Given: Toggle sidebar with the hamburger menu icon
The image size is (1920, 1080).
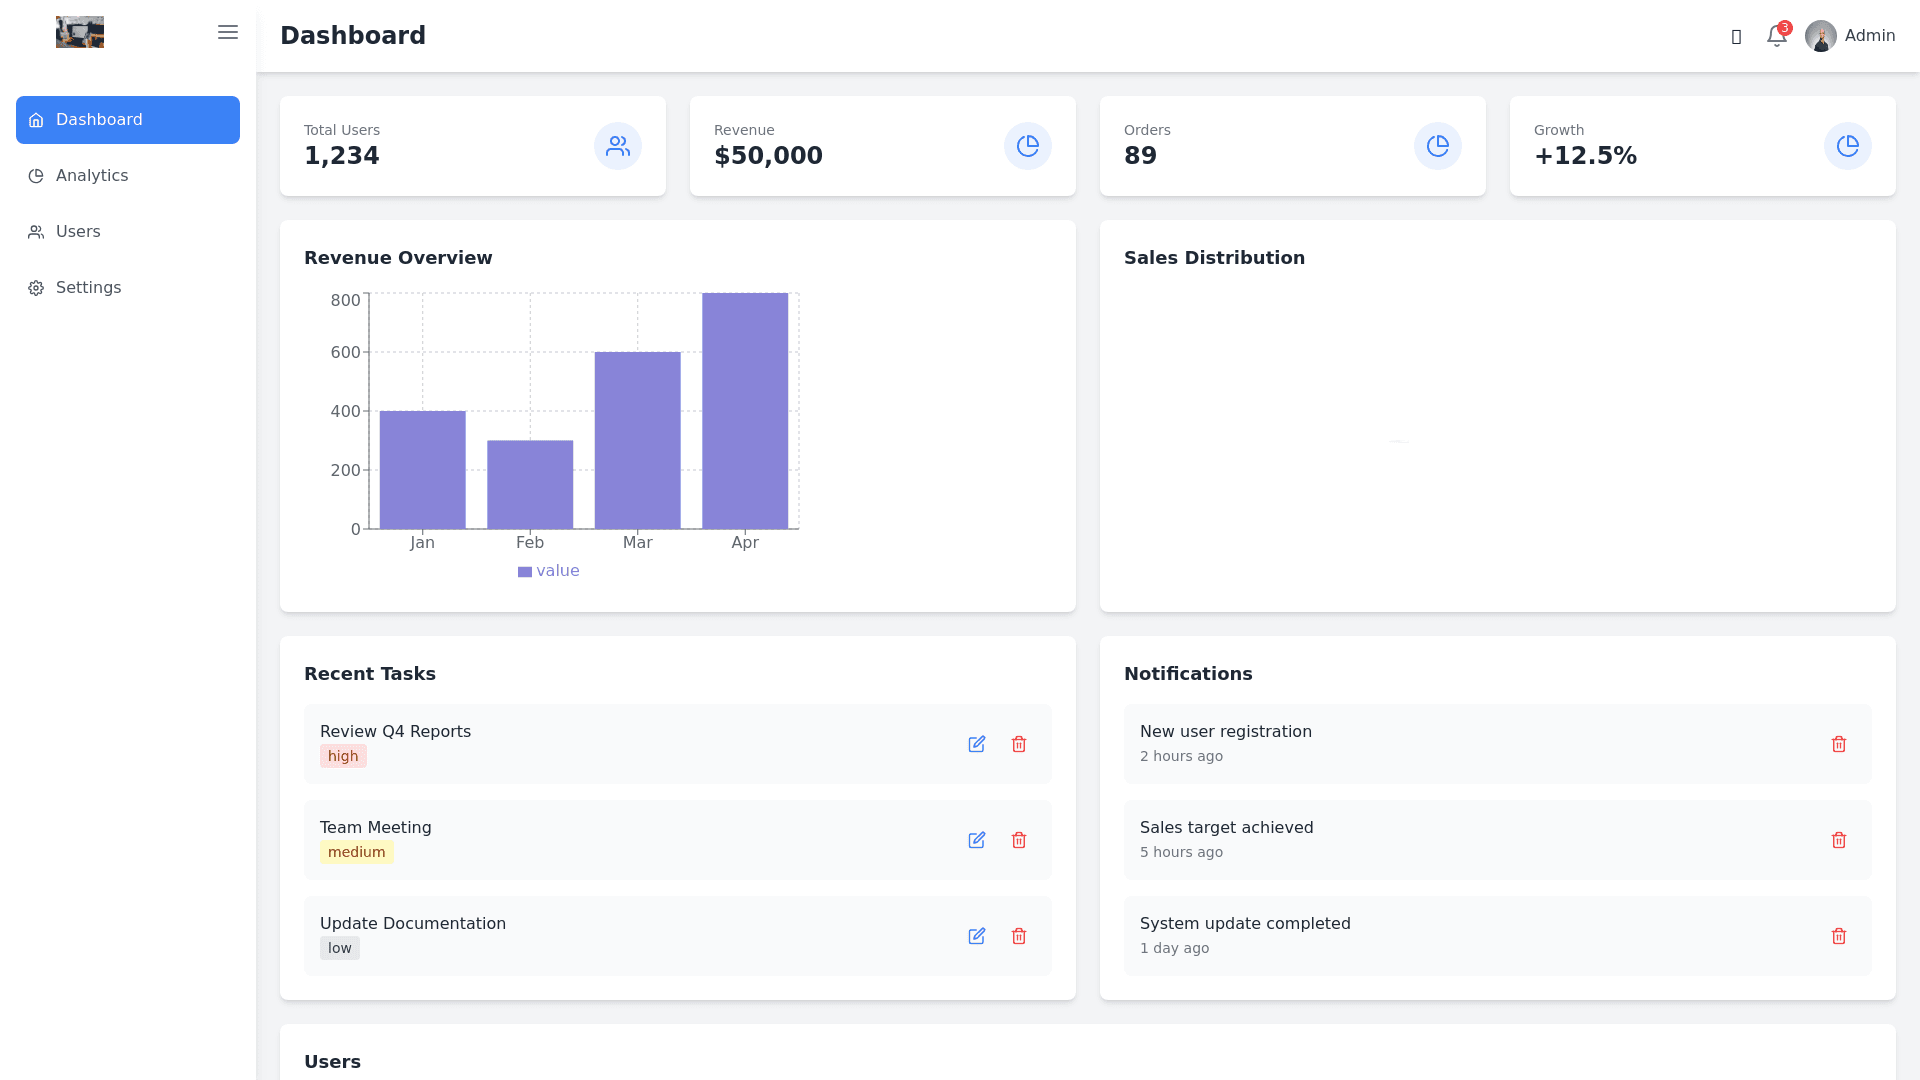Looking at the screenshot, I should click(228, 32).
